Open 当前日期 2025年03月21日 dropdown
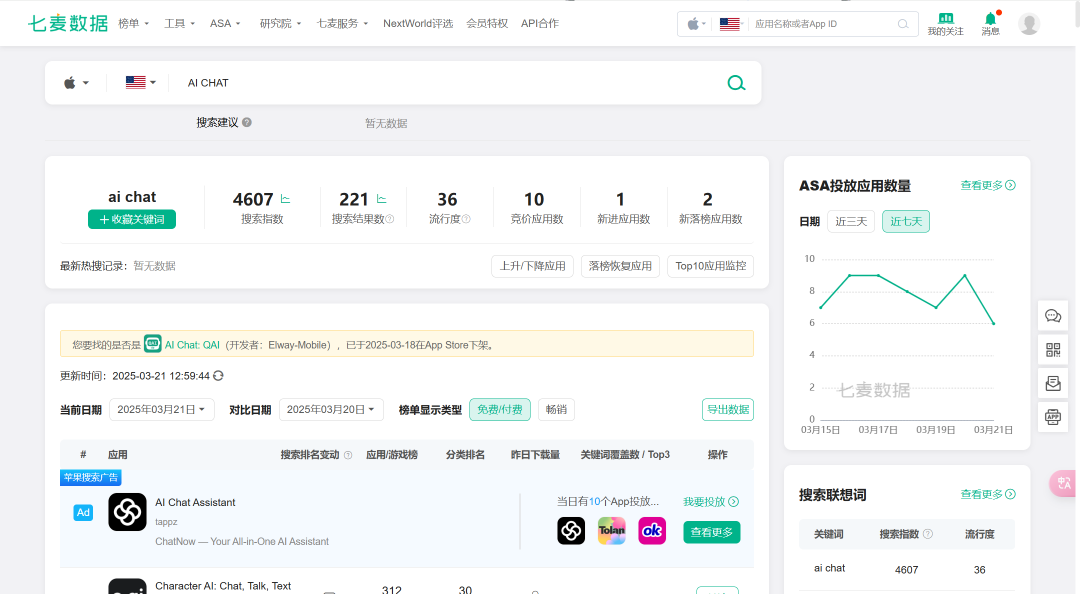This screenshot has width=1080, height=594. 162,409
